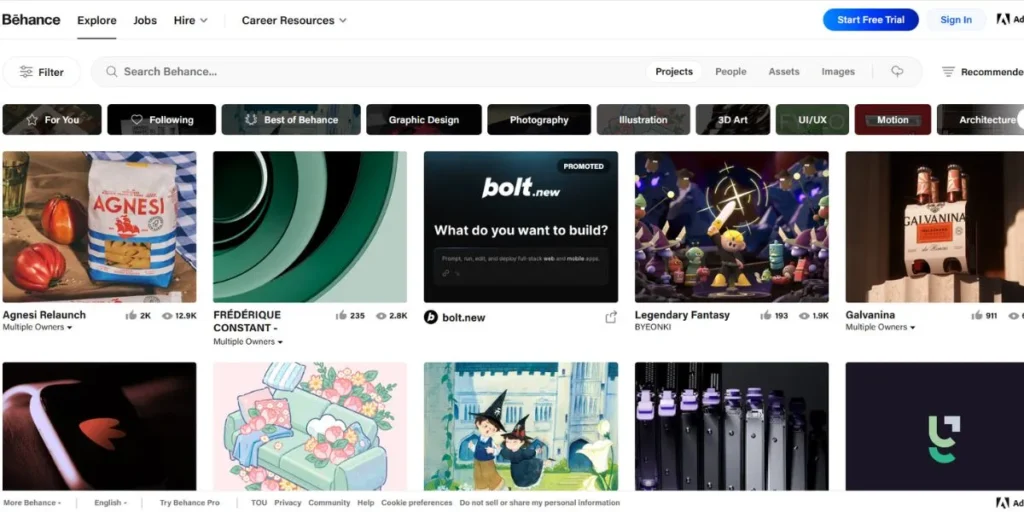1024x512 pixels.
Task: Click the views eye icon on Legendary Fantasy
Action: coord(804,315)
